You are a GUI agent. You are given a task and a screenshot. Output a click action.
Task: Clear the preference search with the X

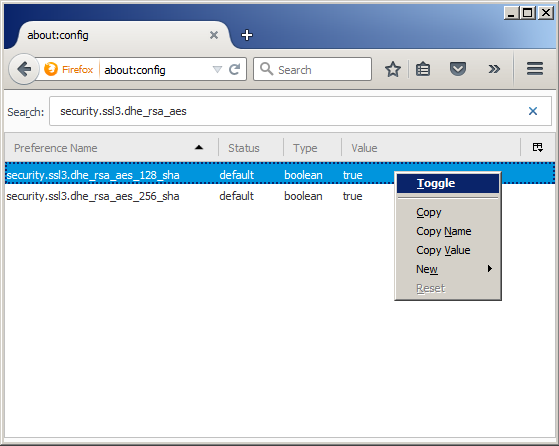[x=533, y=111]
